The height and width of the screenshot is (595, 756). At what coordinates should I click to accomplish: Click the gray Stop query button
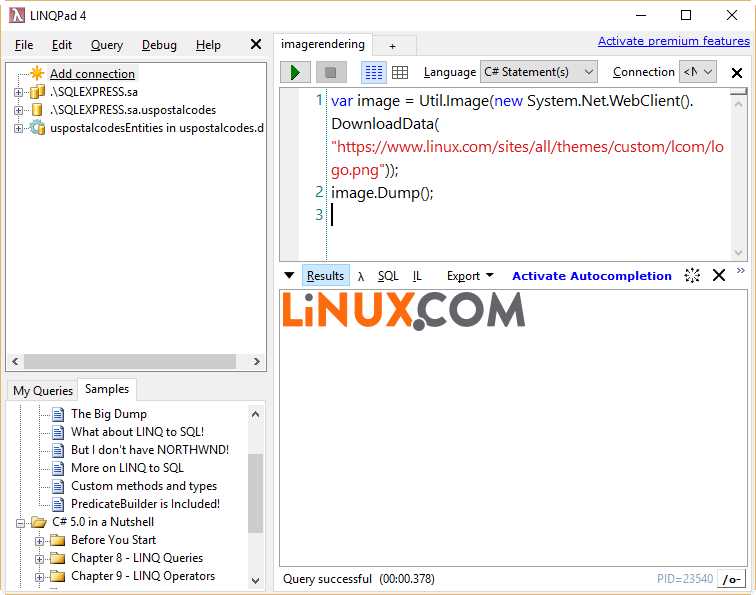[x=331, y=72]
